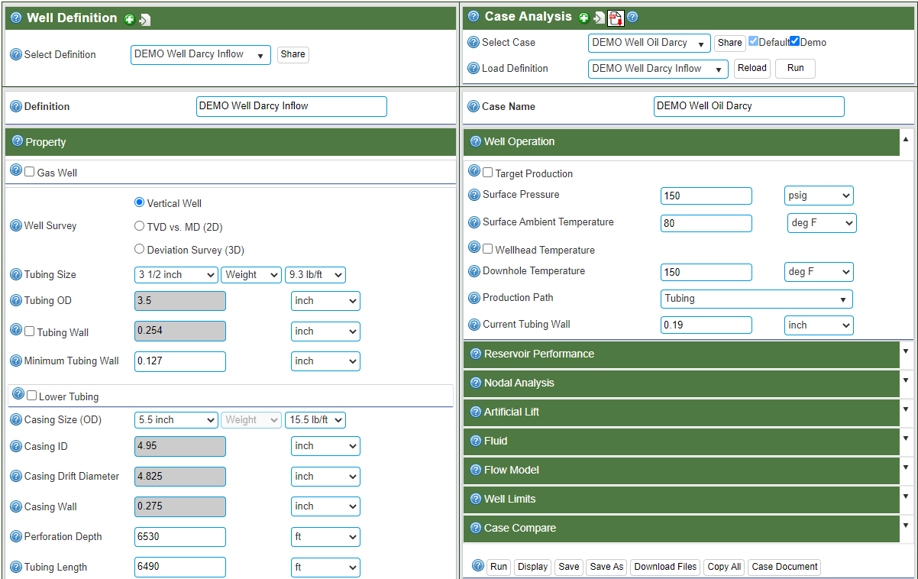918x579 pixels.
Task: Open help icon next to Select Definition
Action: pyautogui.click(x=16, y=54)
